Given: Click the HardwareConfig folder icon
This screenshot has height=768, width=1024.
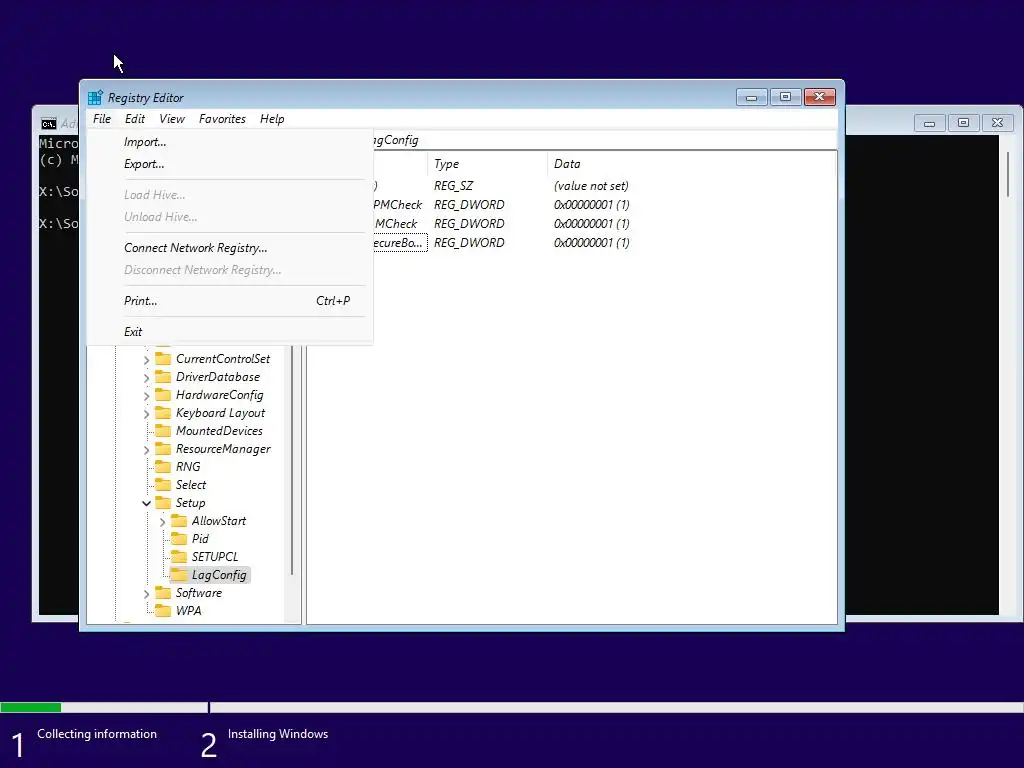Looking at the screenshot, I should pyautogui.click(x=163, y=394).
